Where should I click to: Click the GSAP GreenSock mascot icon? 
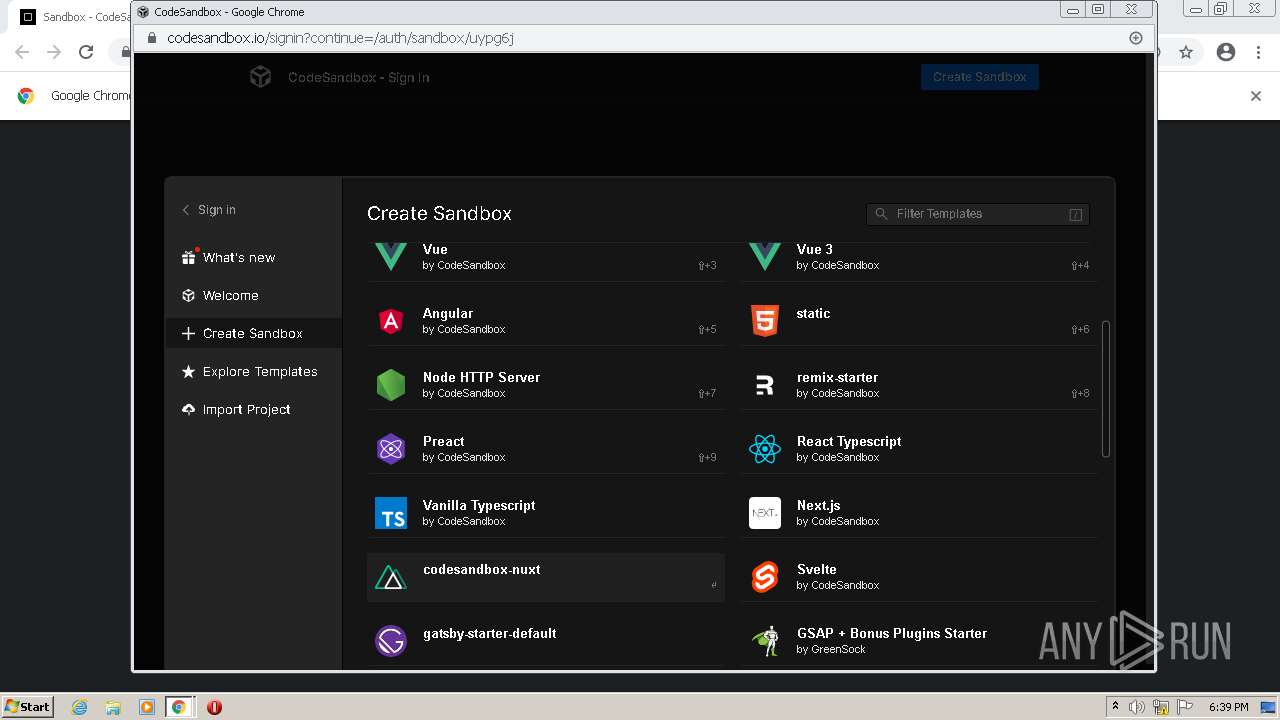(x=765, y=641)
